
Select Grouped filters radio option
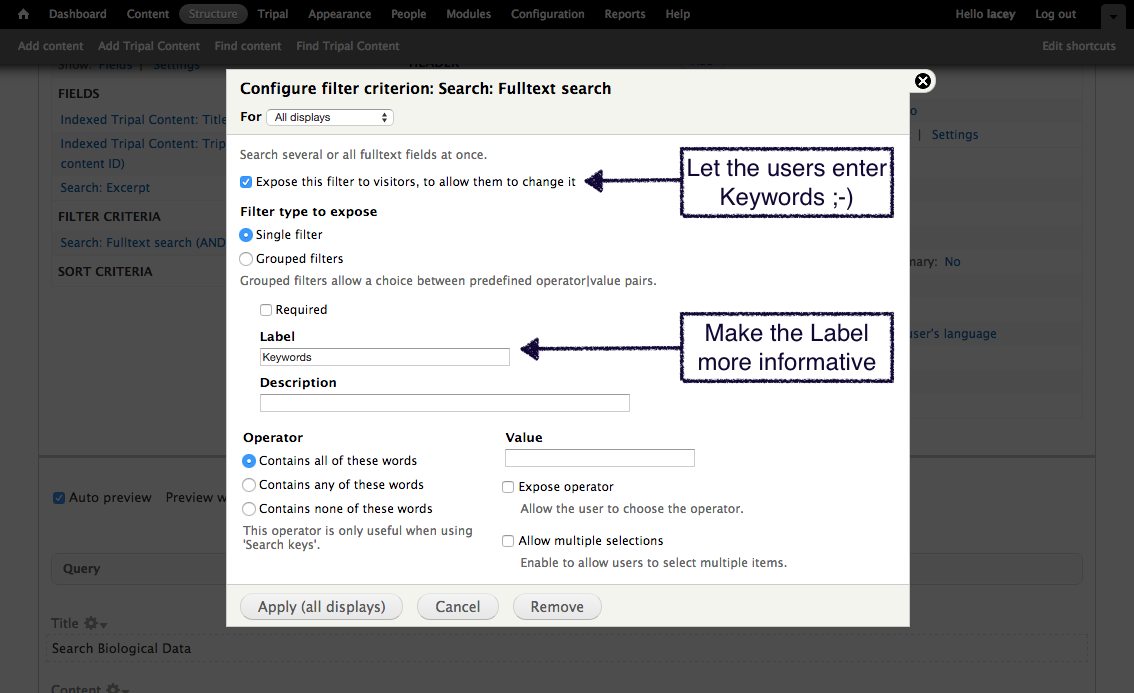click(247, 259)
